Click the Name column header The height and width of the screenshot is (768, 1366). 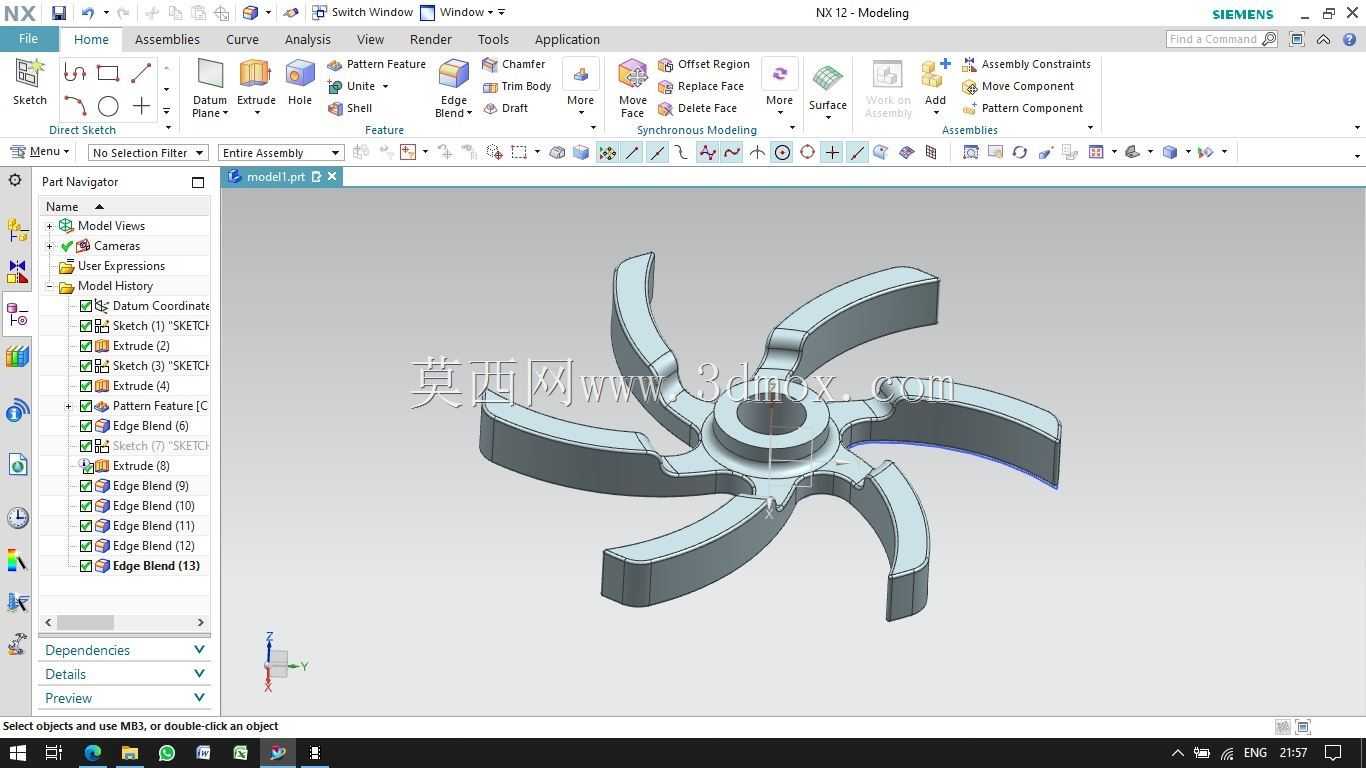pyautogui.click(x=124, y=206)
